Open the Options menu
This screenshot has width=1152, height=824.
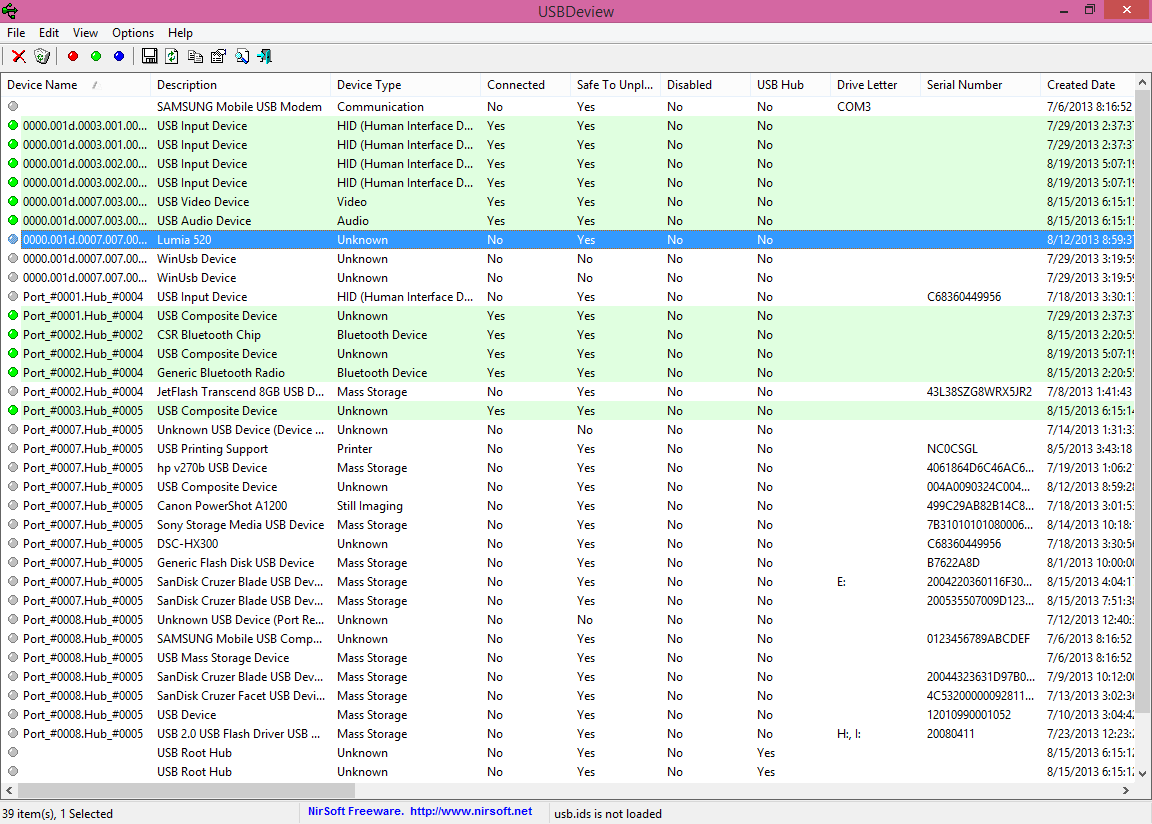(132, 32)
